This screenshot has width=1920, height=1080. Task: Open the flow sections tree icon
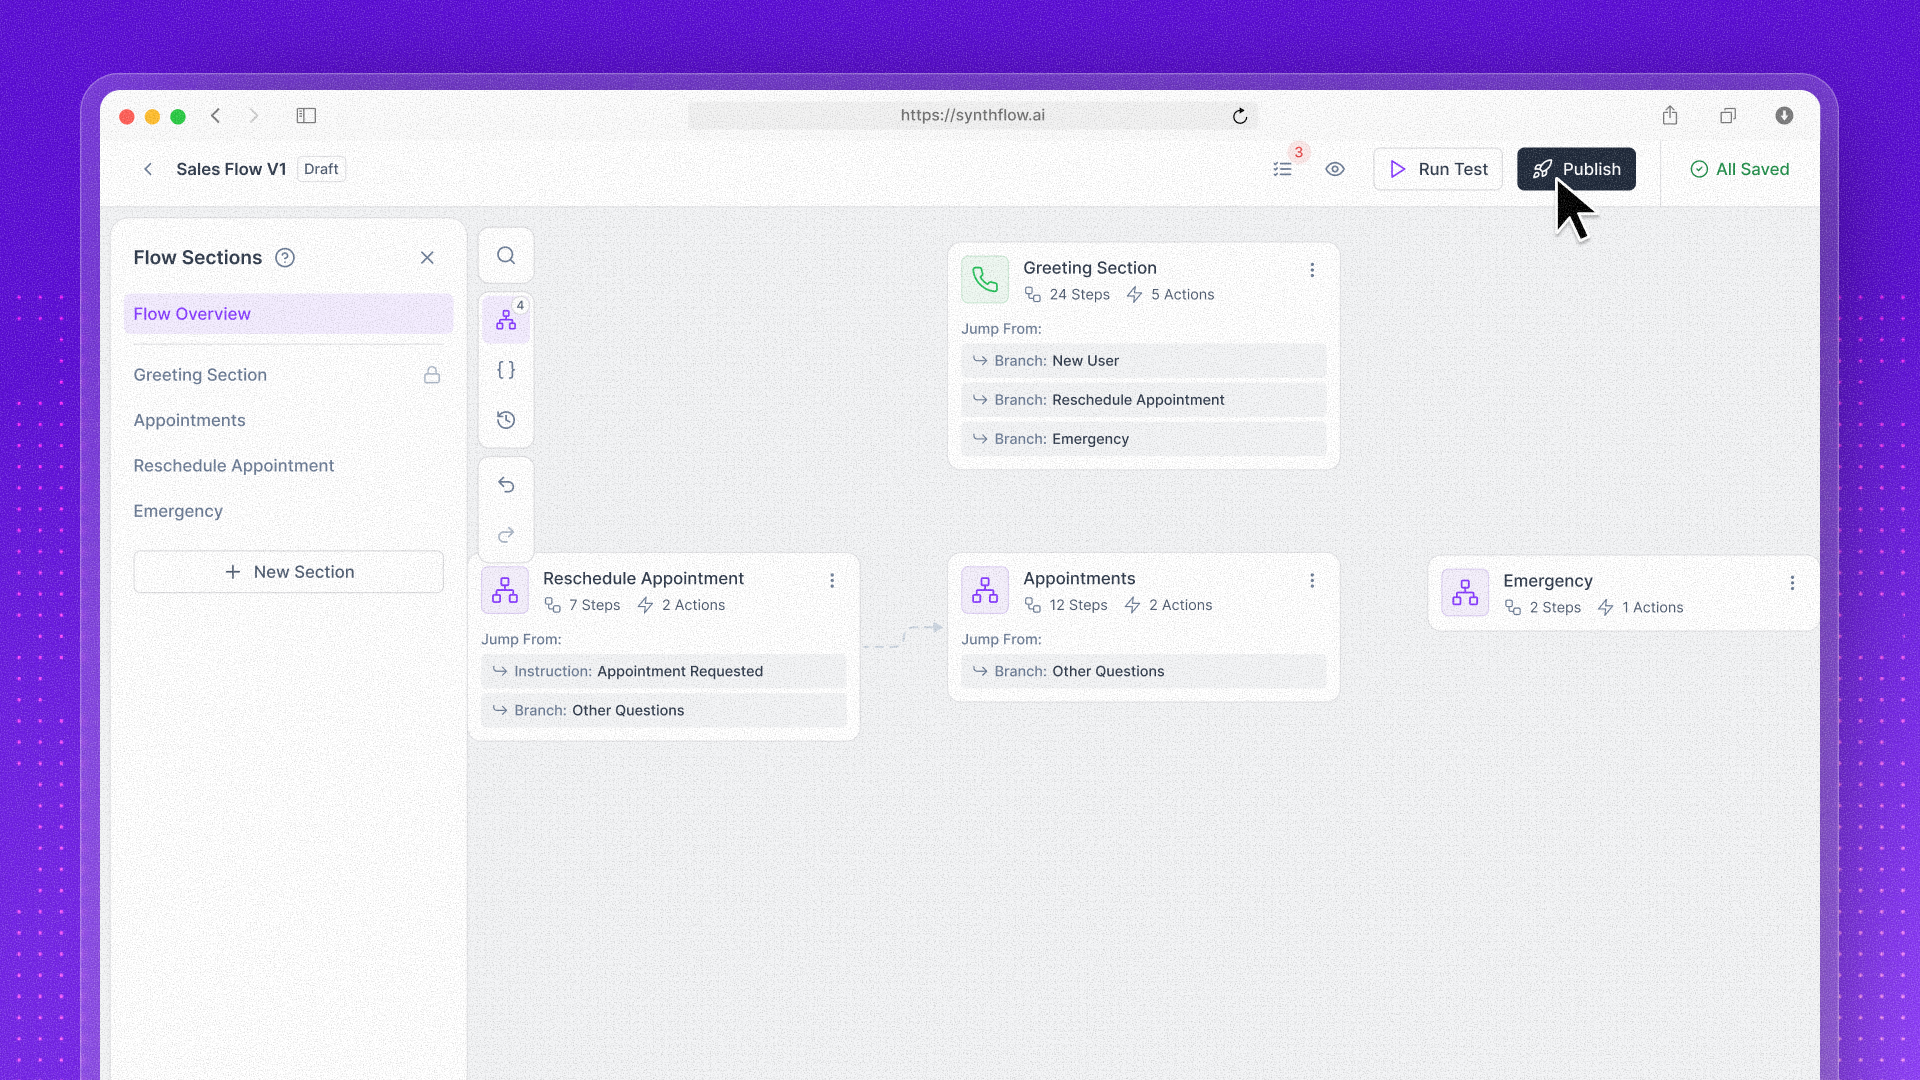point(506,320)
